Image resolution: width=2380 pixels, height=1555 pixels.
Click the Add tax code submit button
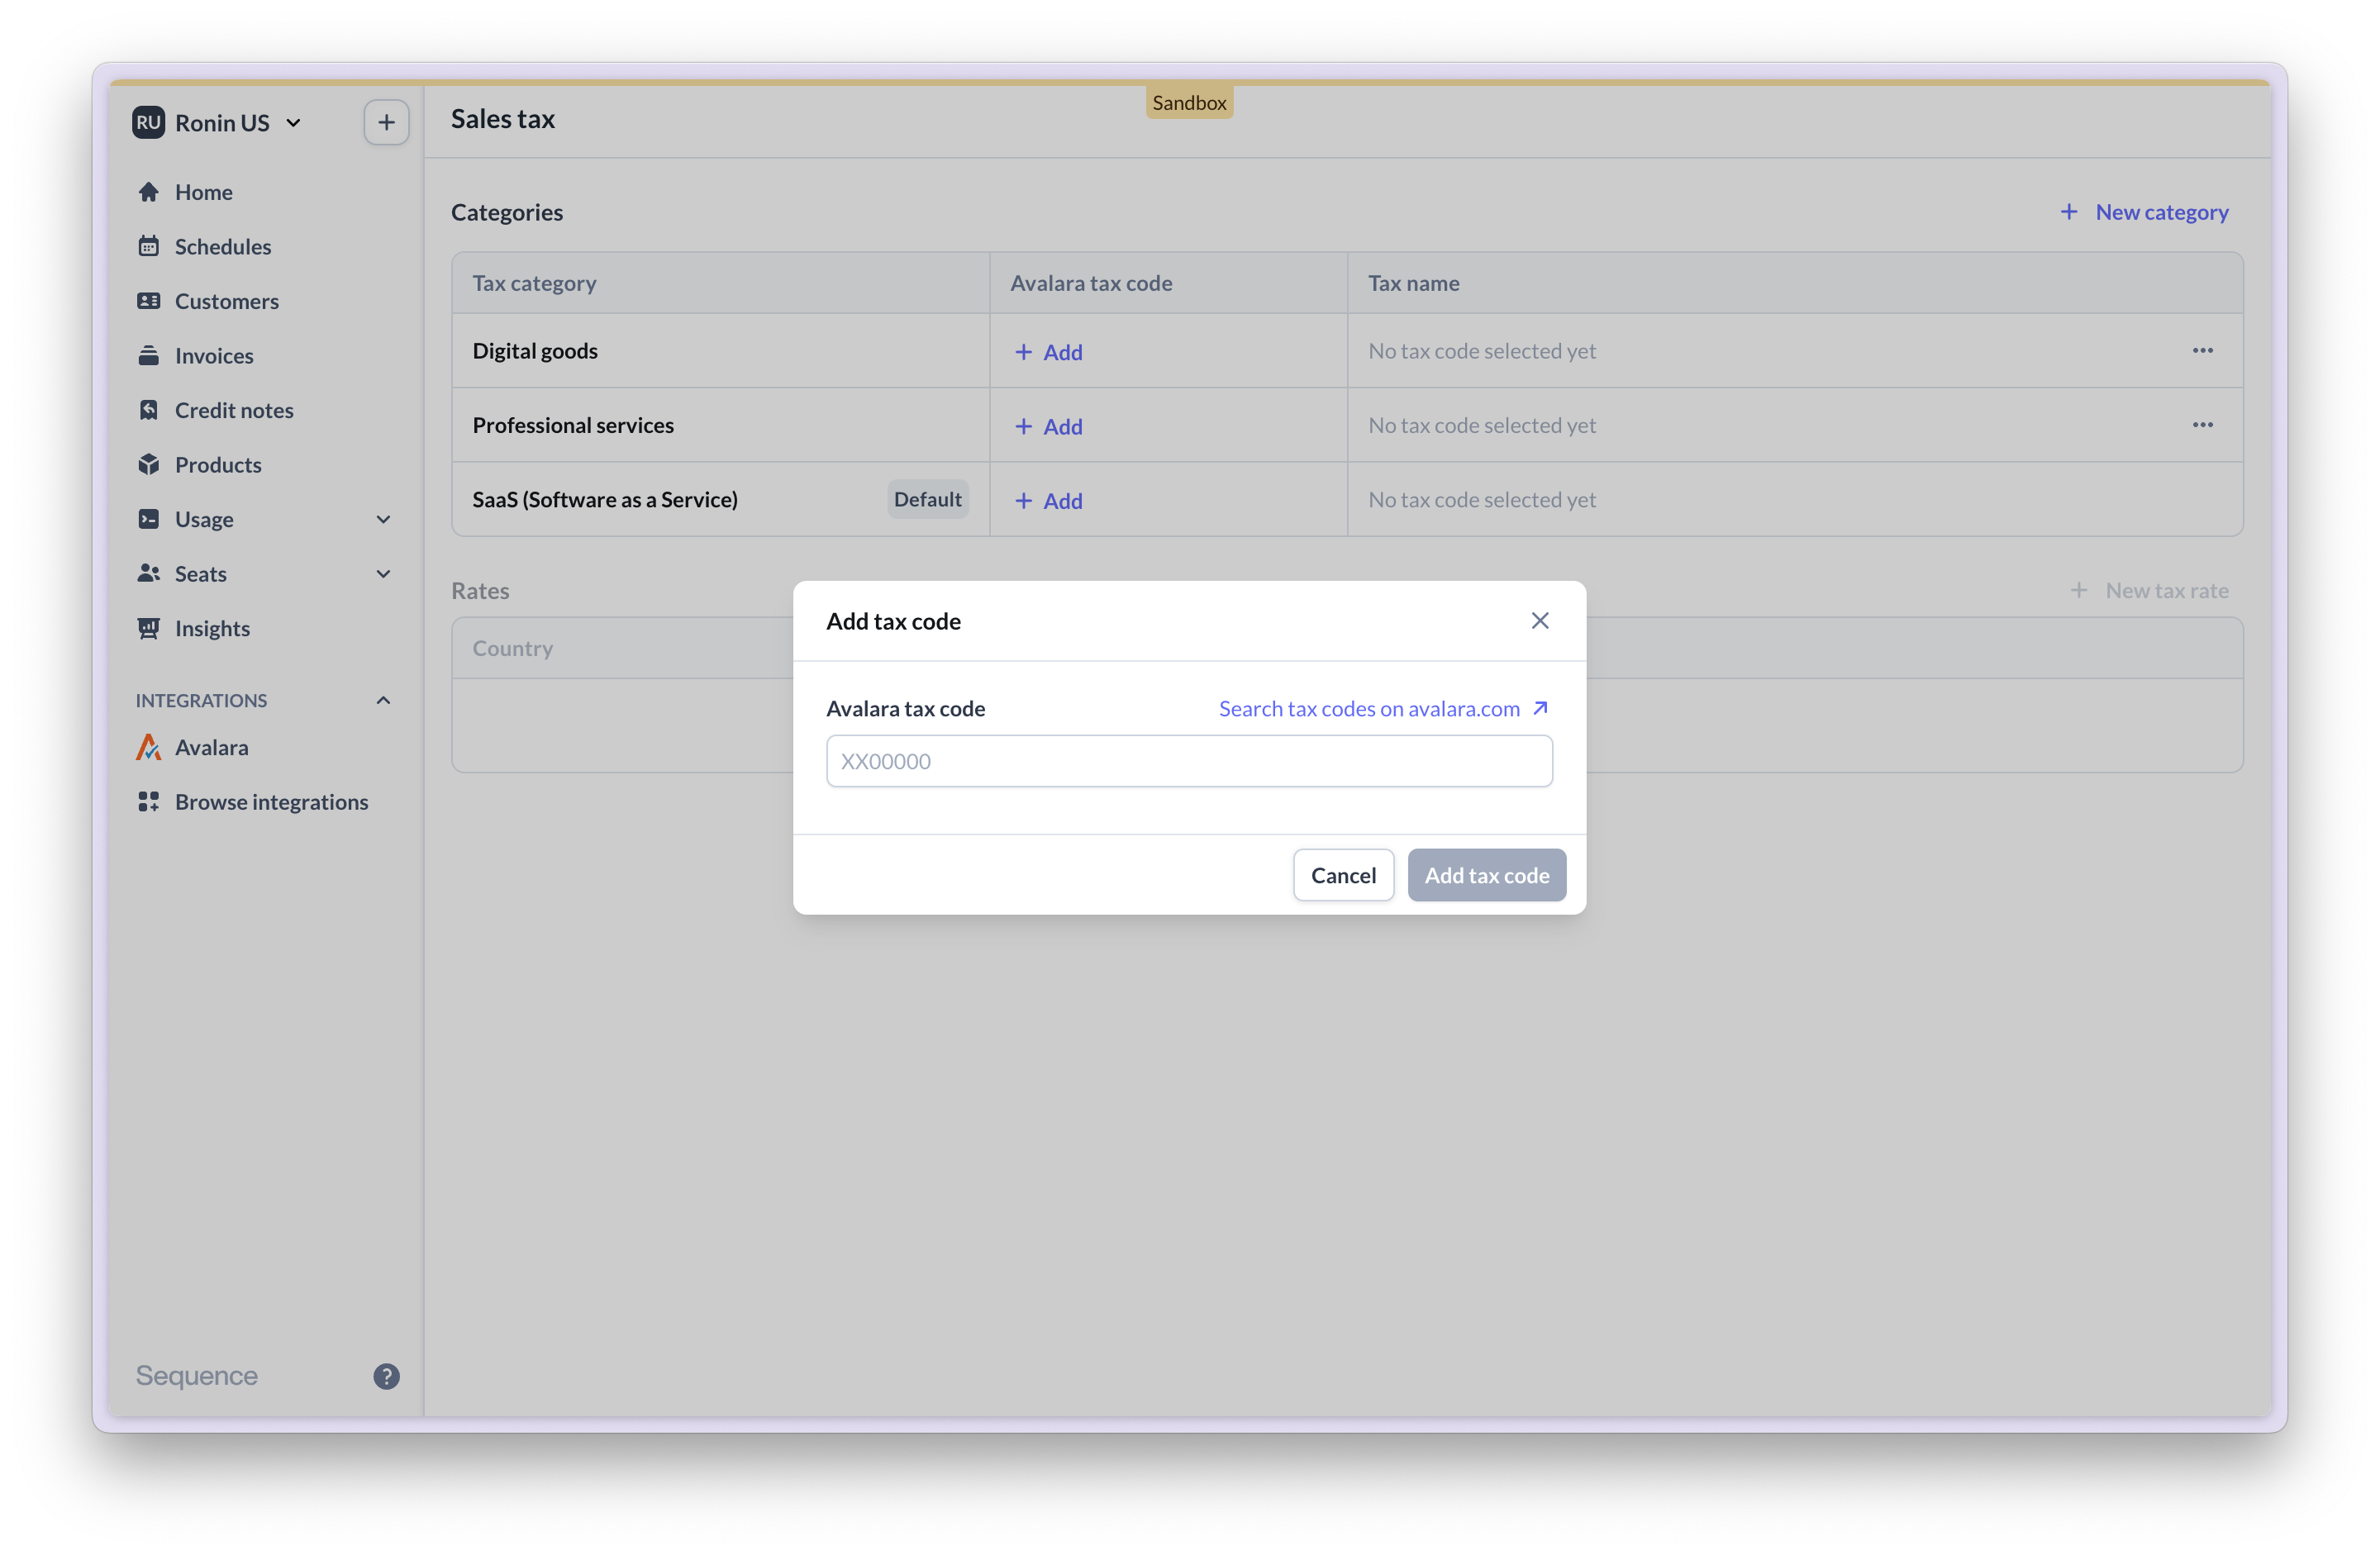pos(1486,875)
